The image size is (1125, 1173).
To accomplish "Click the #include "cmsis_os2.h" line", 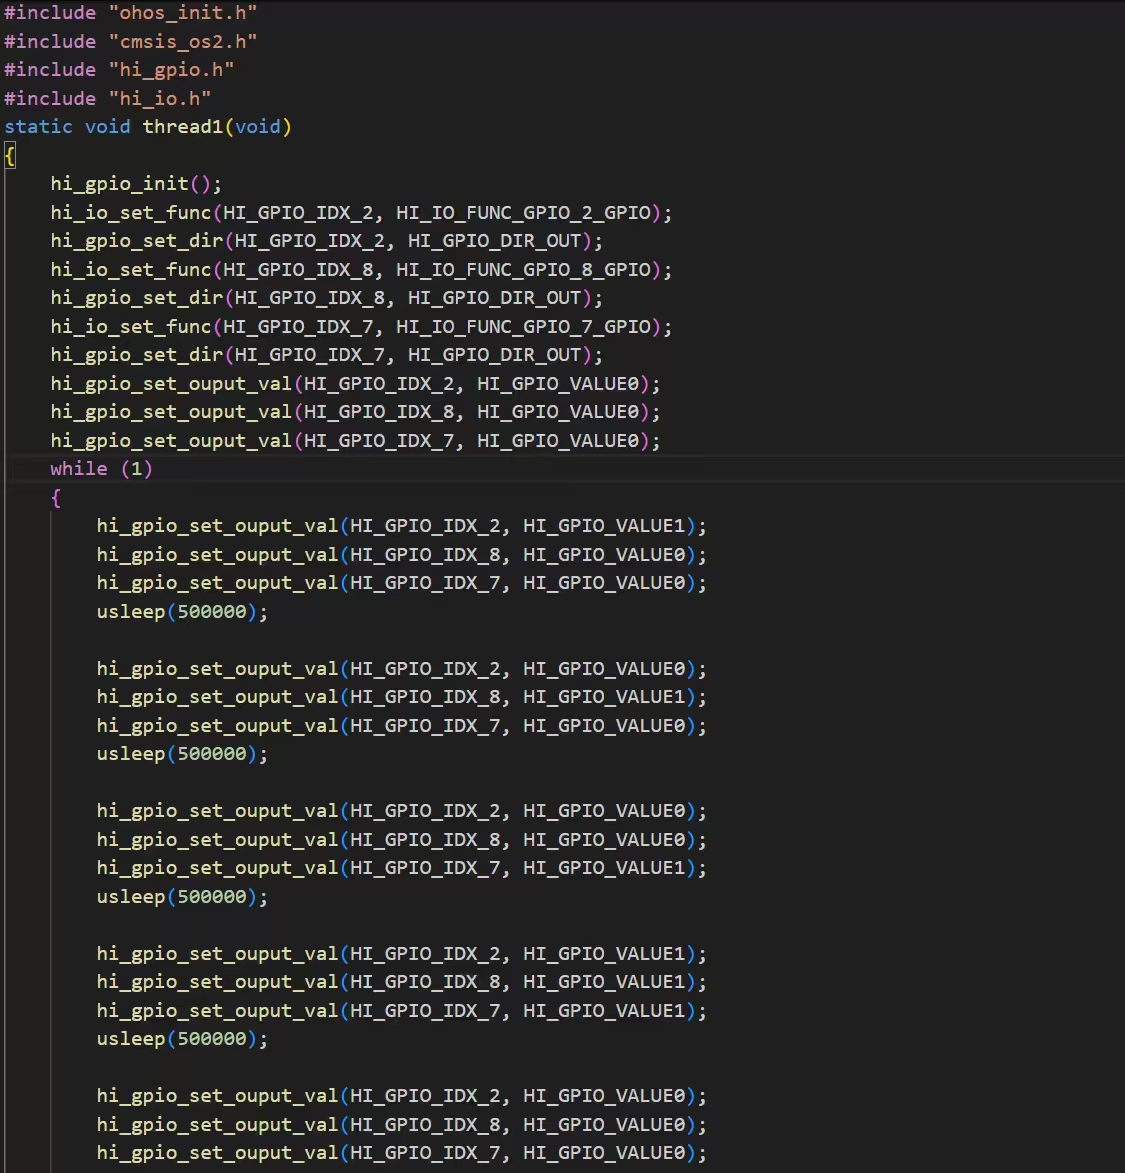I will coord(130,41).
